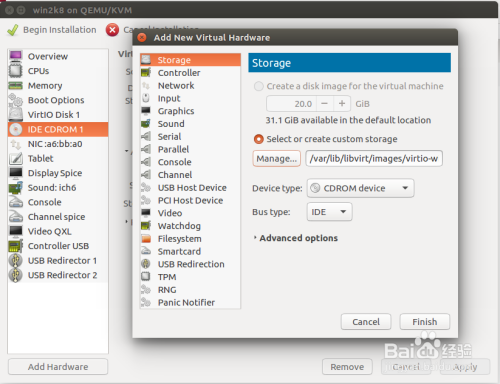Click Finish in Add New Virtual Hardware
Viewport: 500px width, 384px height.
tap(425, 322)
